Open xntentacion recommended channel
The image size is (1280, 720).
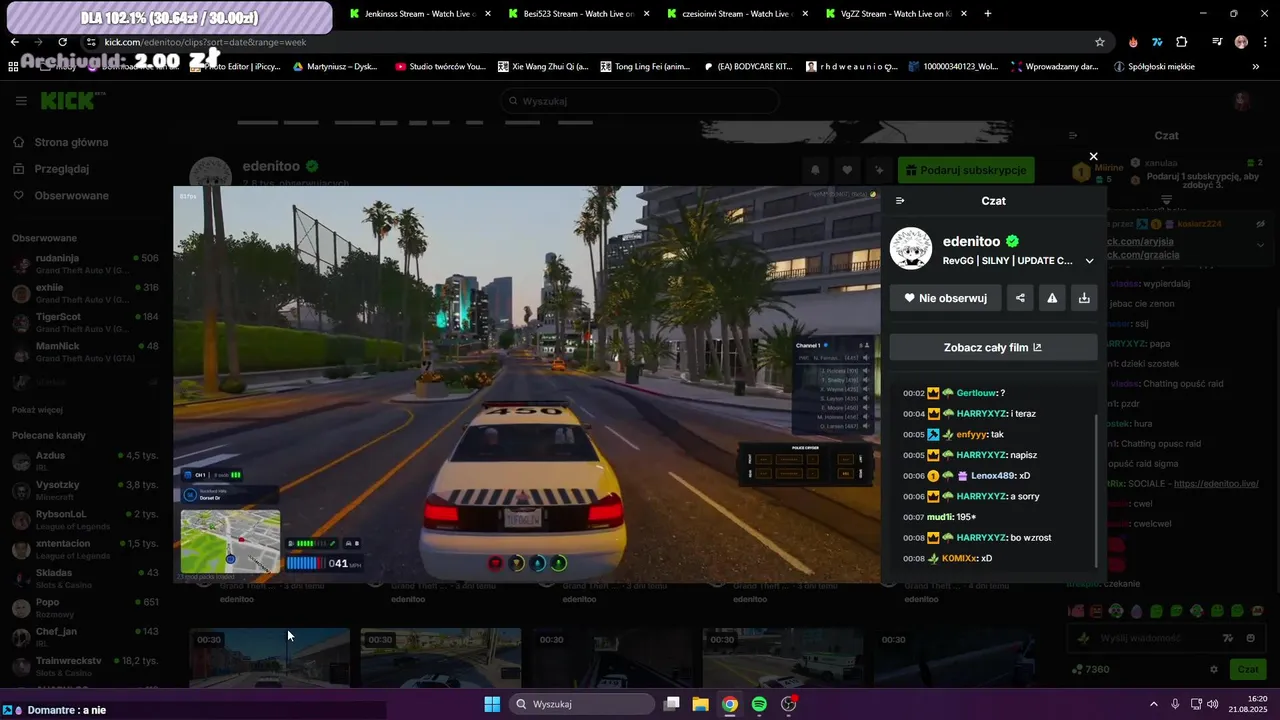[85, 549]
